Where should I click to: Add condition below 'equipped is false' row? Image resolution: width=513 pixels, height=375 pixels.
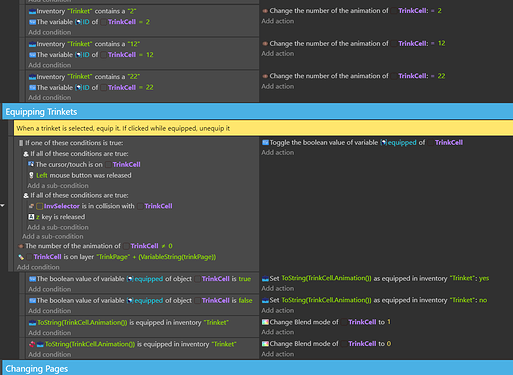[50, 311]
